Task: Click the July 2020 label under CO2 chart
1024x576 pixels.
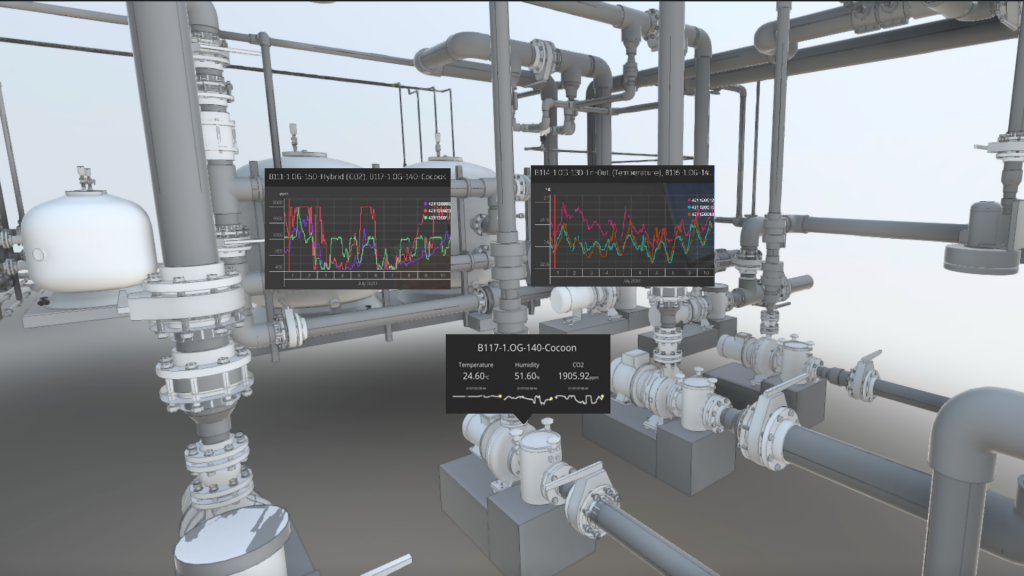Action: click(366, 282)
